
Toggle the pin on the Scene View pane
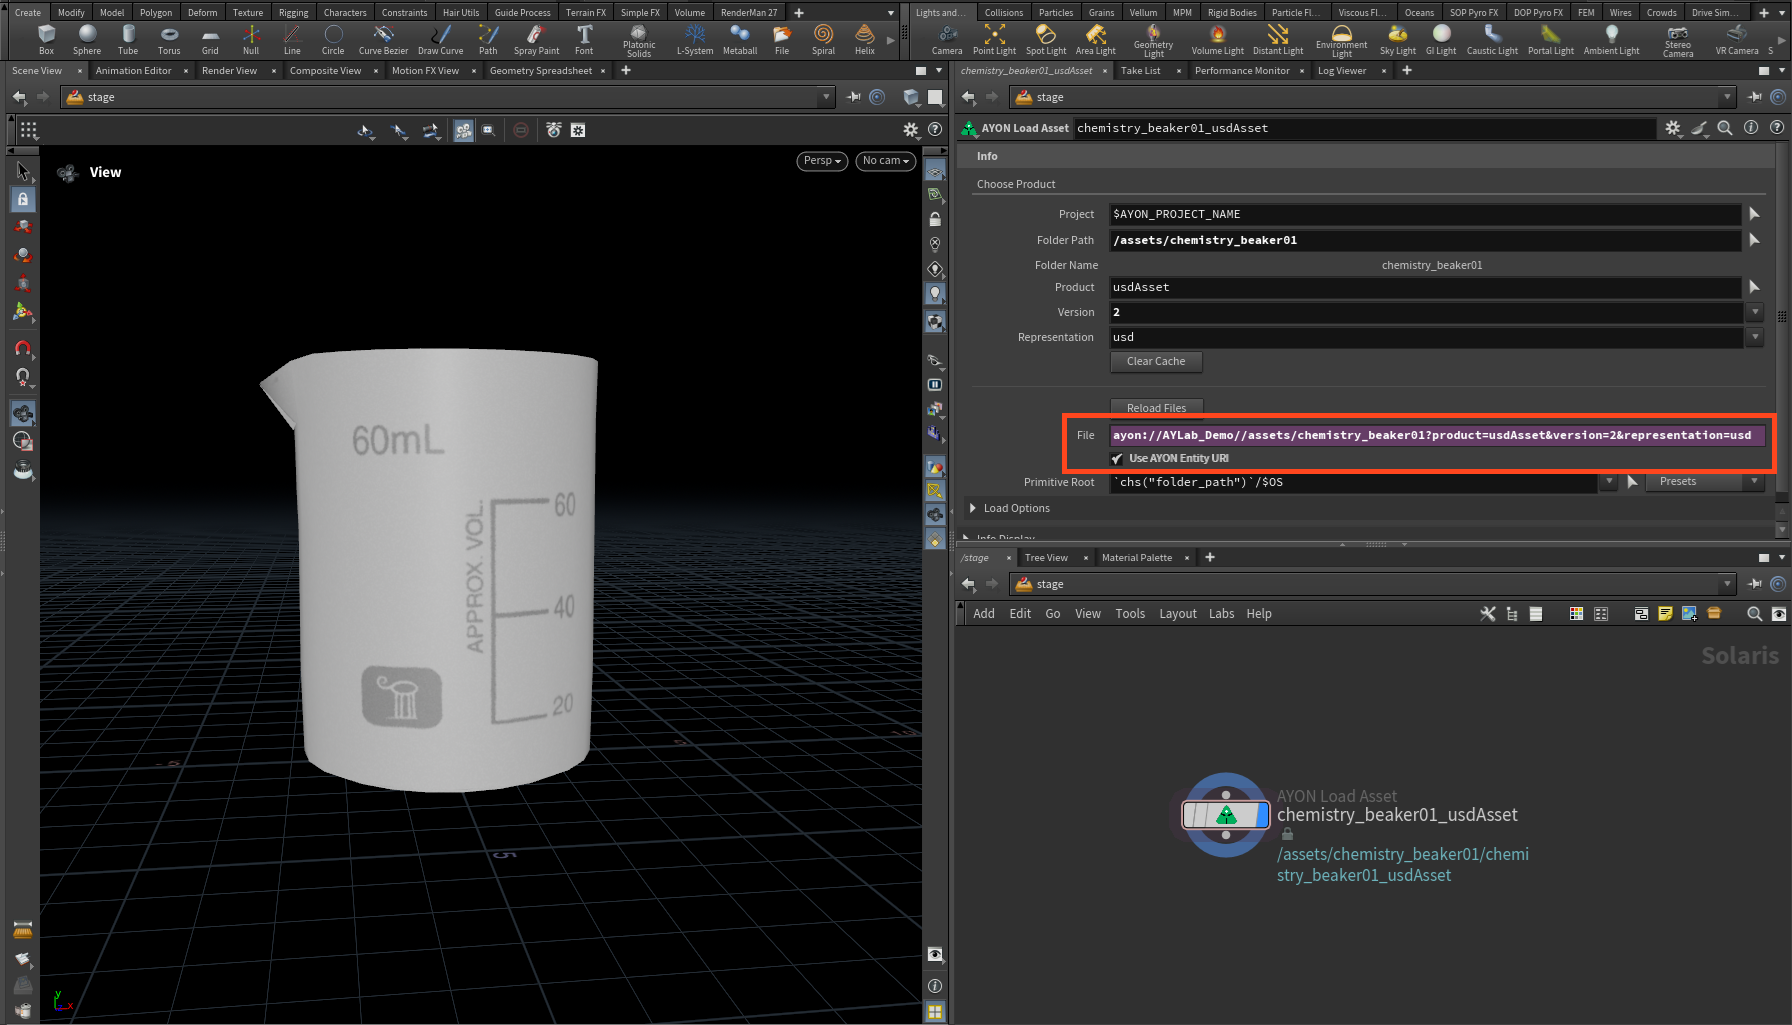(x=854, y=97)
